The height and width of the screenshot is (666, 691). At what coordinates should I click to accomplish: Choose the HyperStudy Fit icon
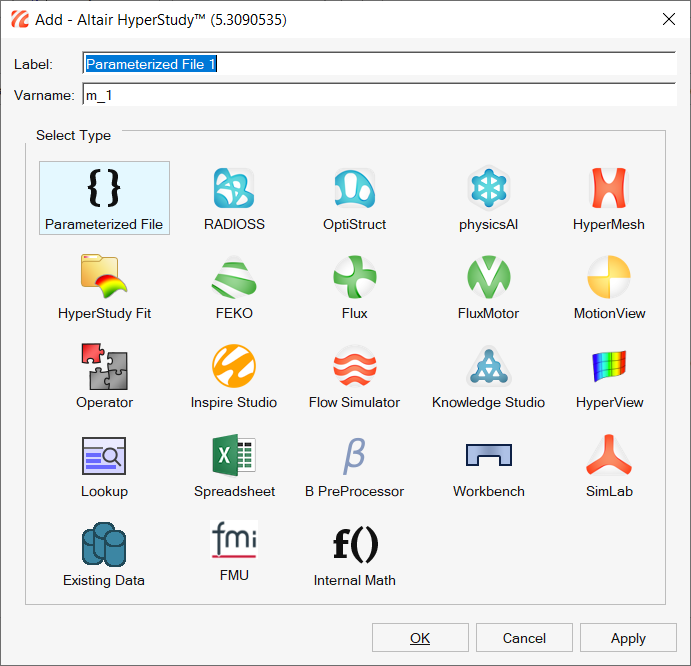tap(104, 277)
